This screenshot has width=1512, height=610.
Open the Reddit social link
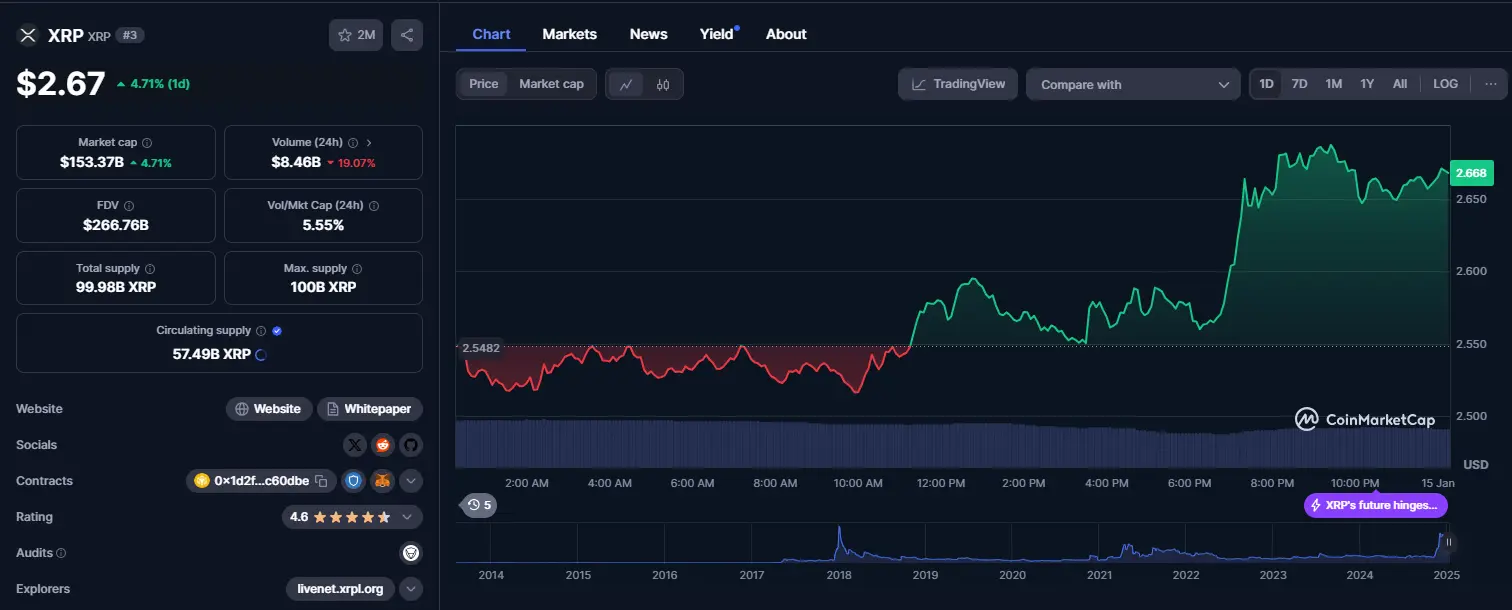tap(383, 445)
